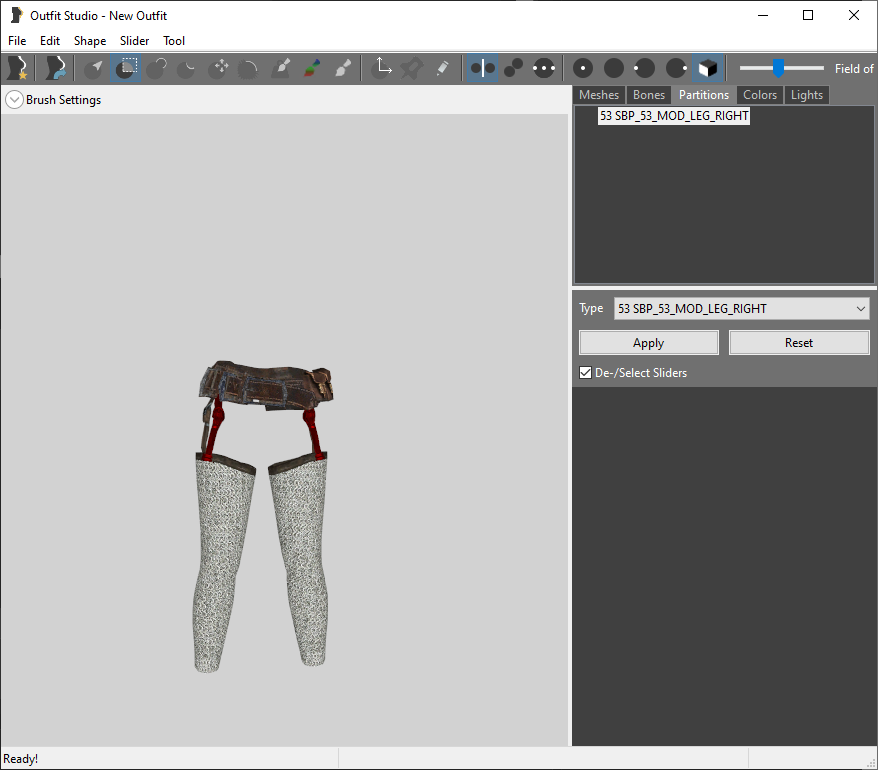
Task: Click the Reset button
Action: click(799, 343)
